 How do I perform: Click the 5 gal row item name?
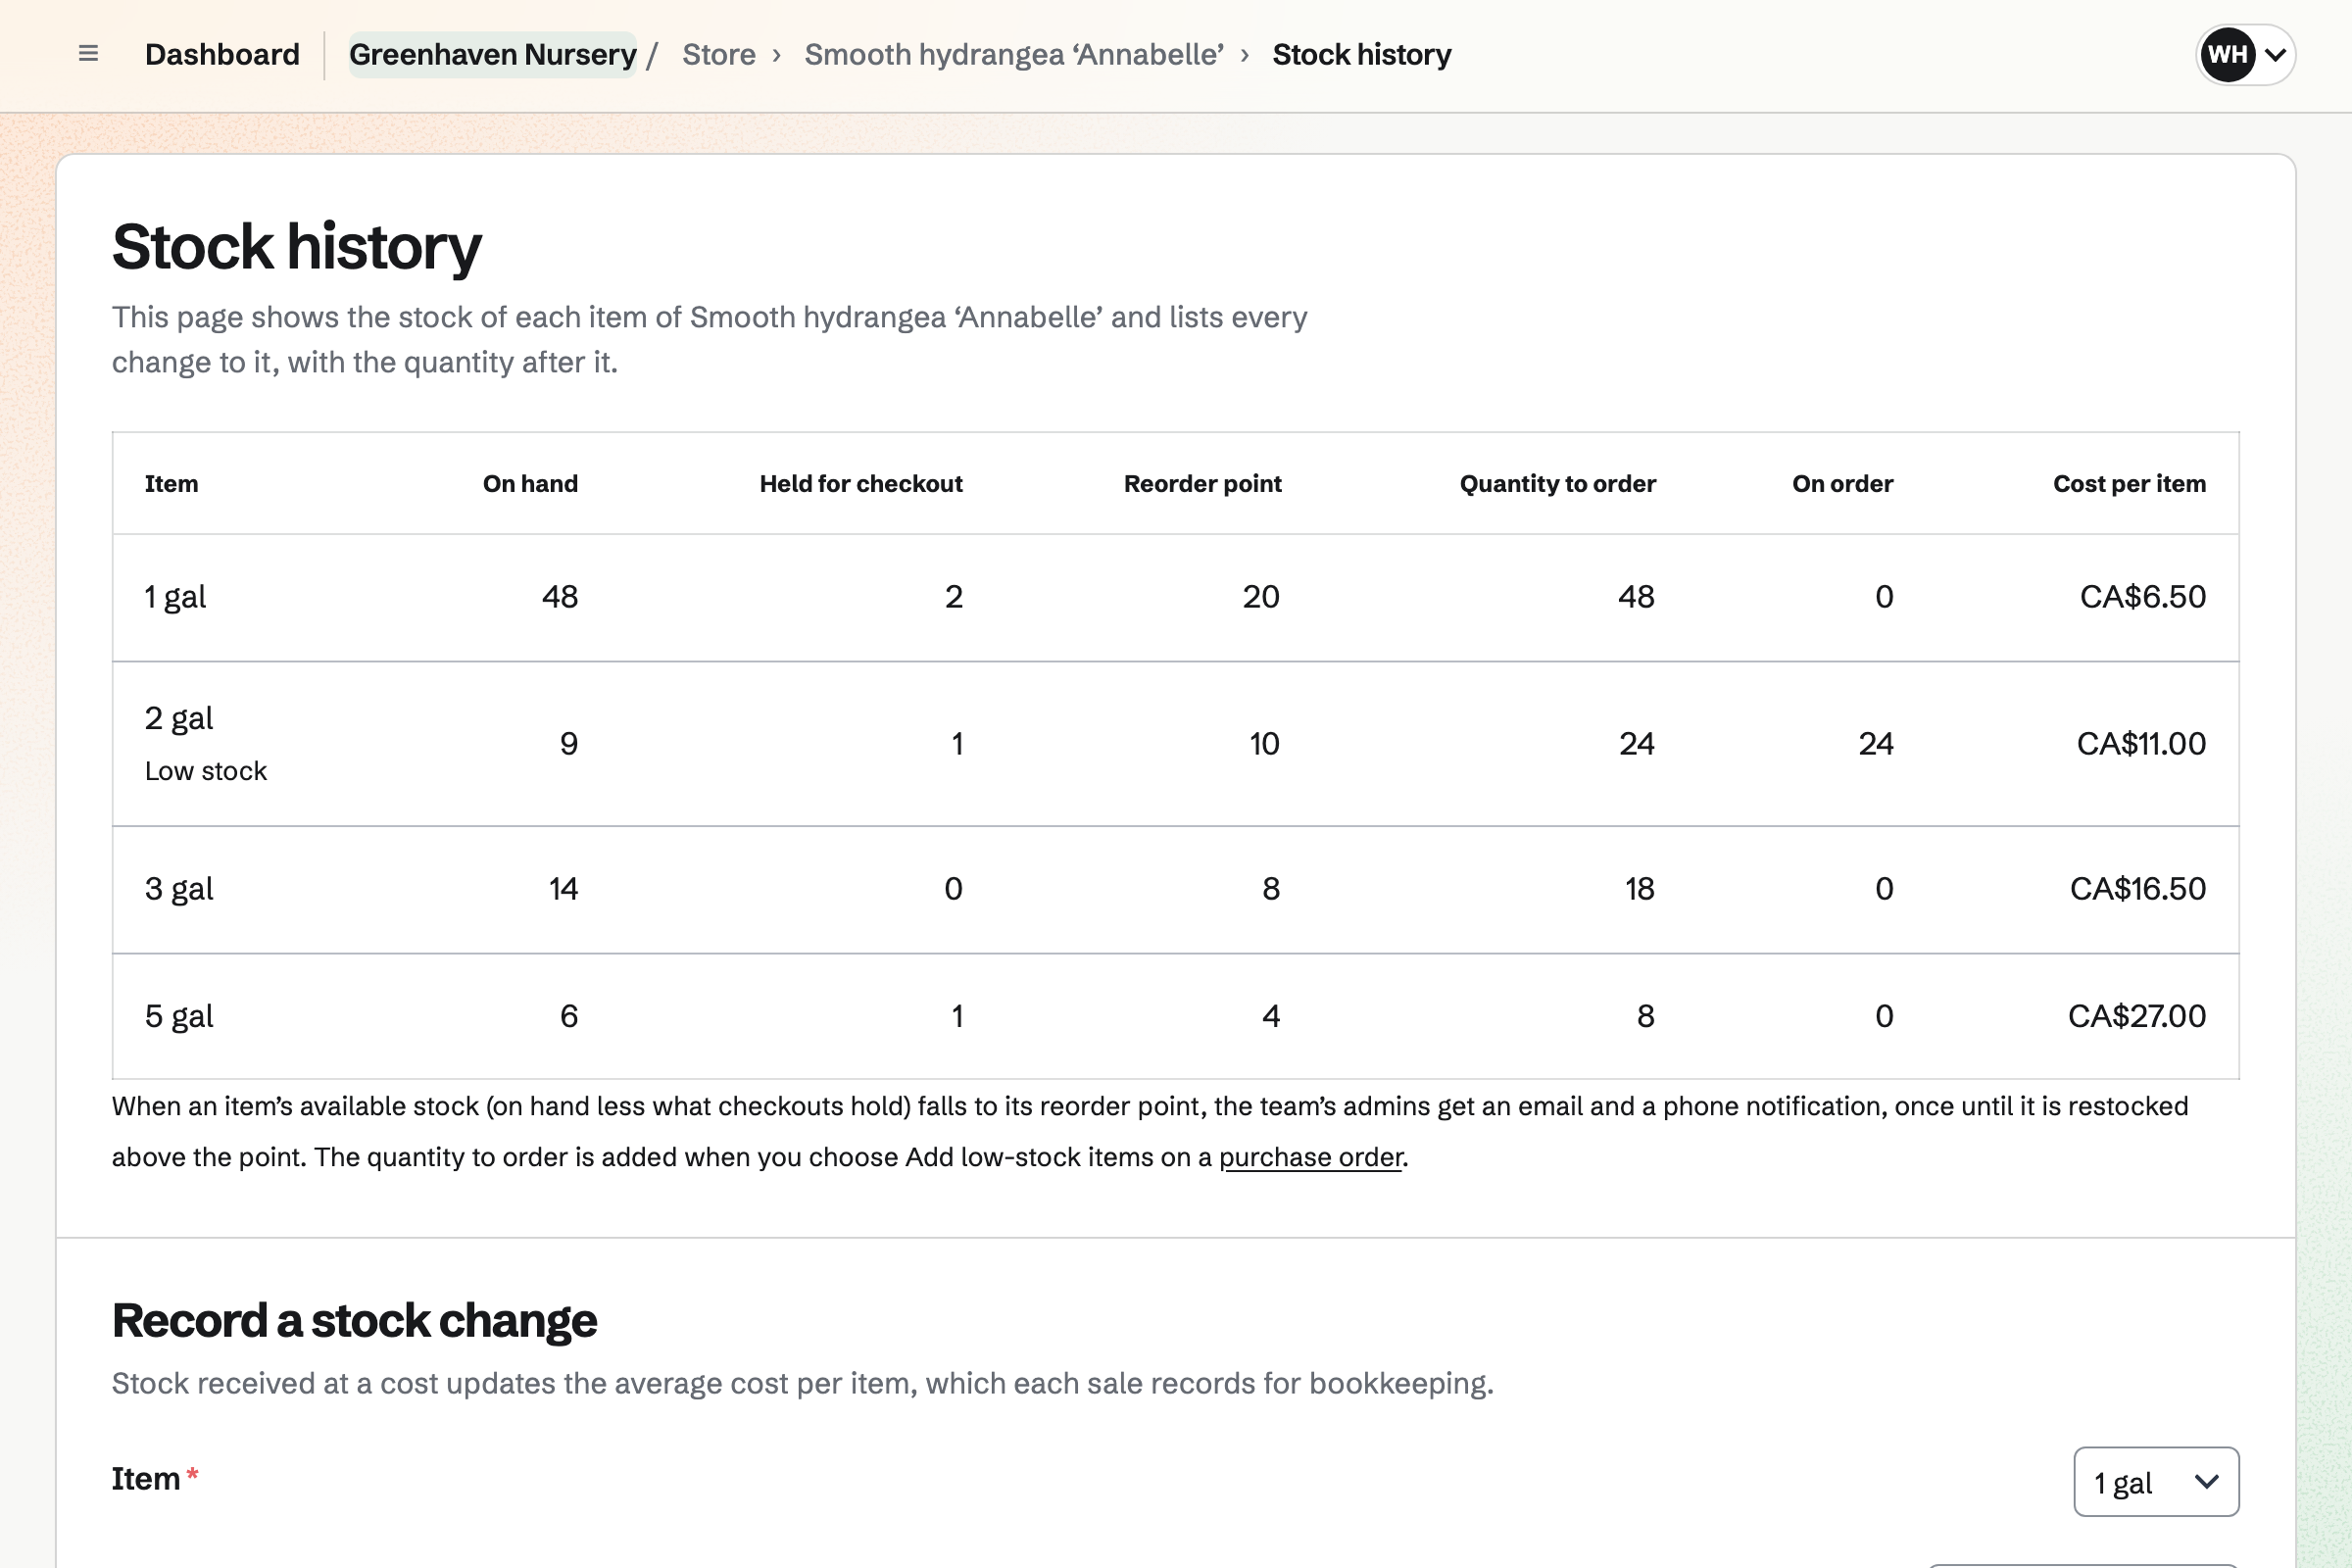[x=179, y=1016]
